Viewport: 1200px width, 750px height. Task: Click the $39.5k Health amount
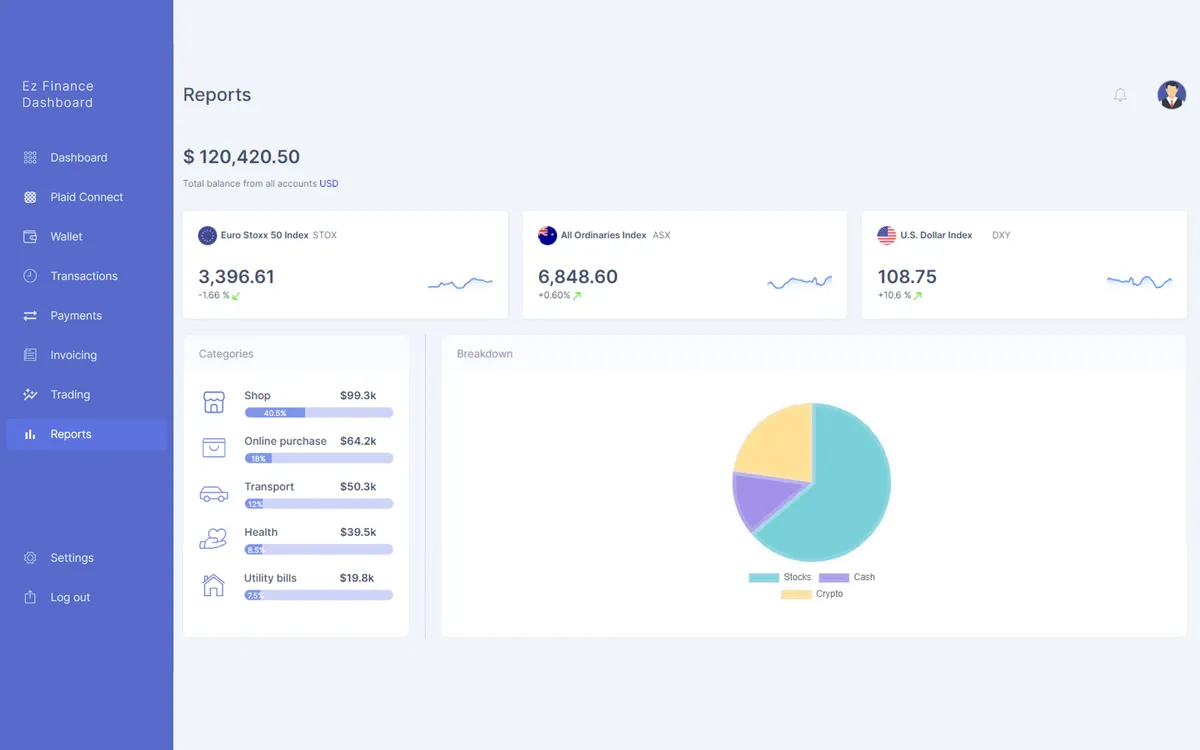tap(358, 533)
